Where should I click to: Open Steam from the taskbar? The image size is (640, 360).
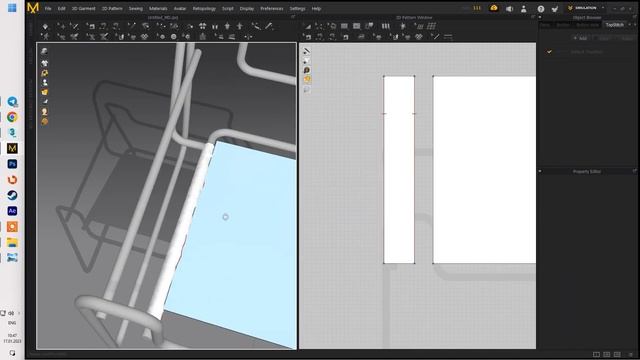pyautogui.click(x=12, y=196)
